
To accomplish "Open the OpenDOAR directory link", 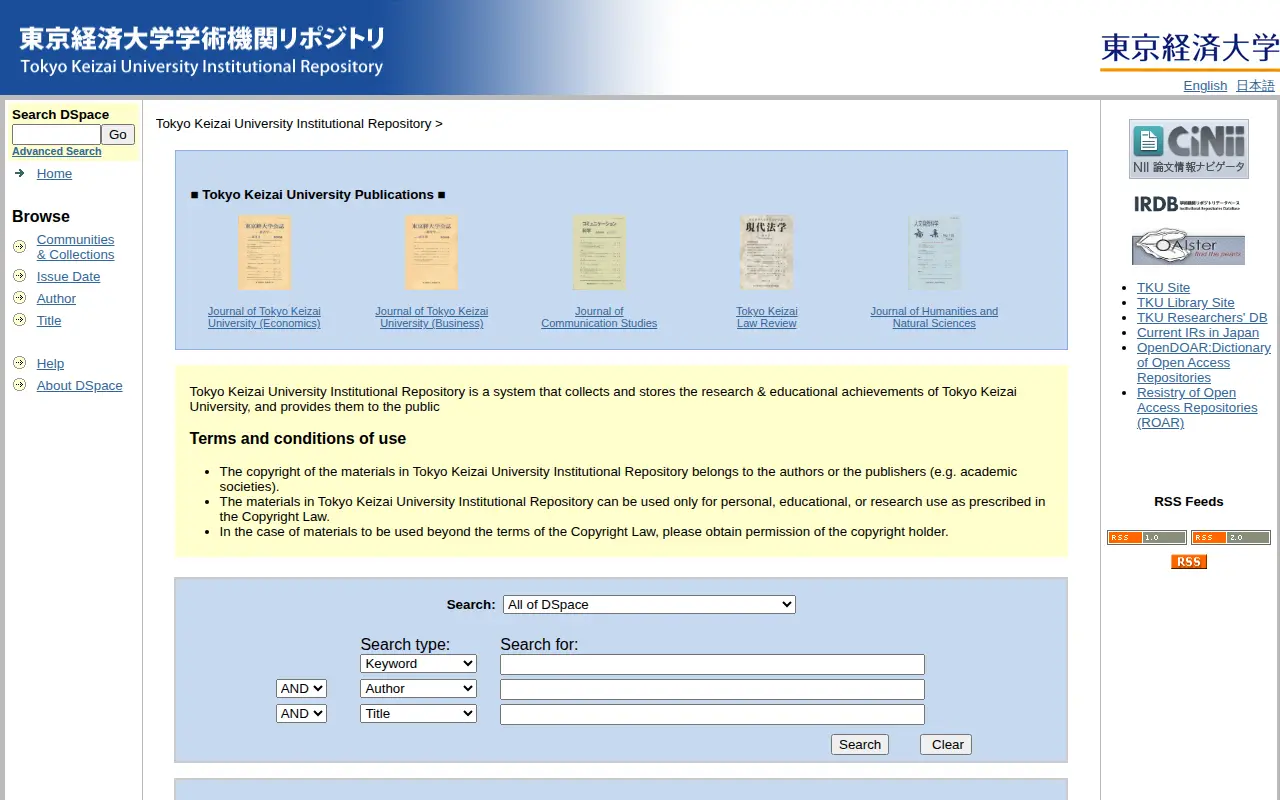I will point(1203,362).
